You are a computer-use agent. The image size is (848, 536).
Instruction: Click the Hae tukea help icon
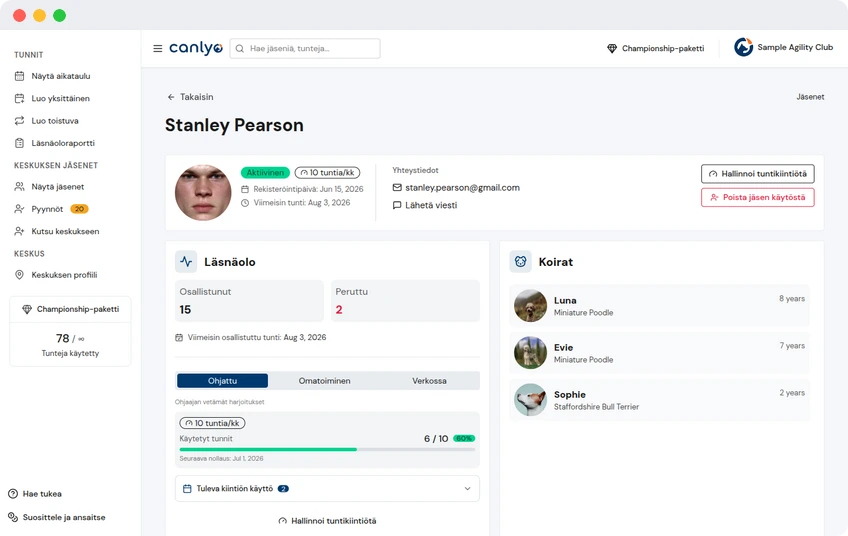13,494
